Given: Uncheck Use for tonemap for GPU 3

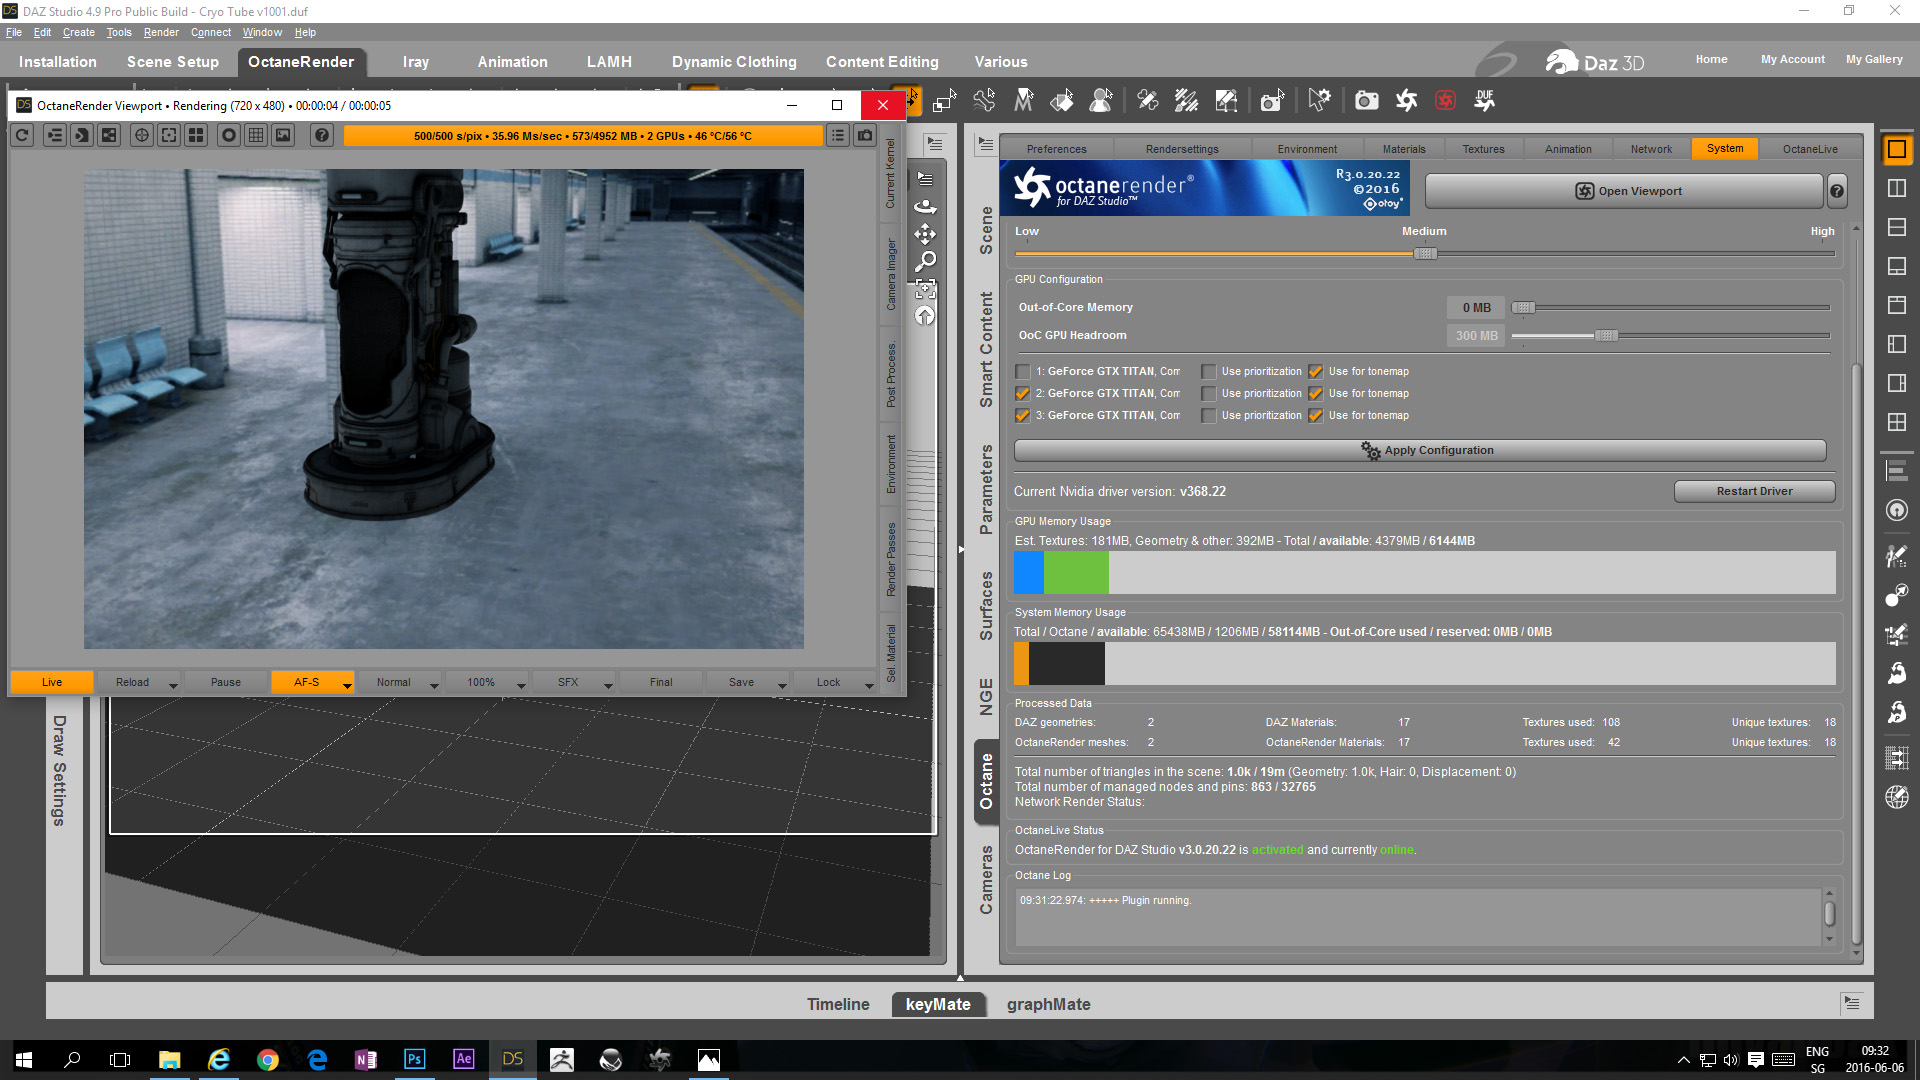Looking at the screenshot, I should (1316, 416).
